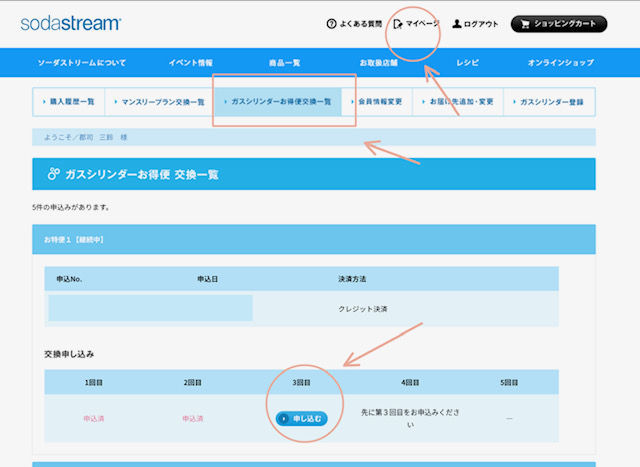Open オンラインショップ menu item
Image resolution: width=640 pixels, height=467 pixels.
(x=561, y=62)
